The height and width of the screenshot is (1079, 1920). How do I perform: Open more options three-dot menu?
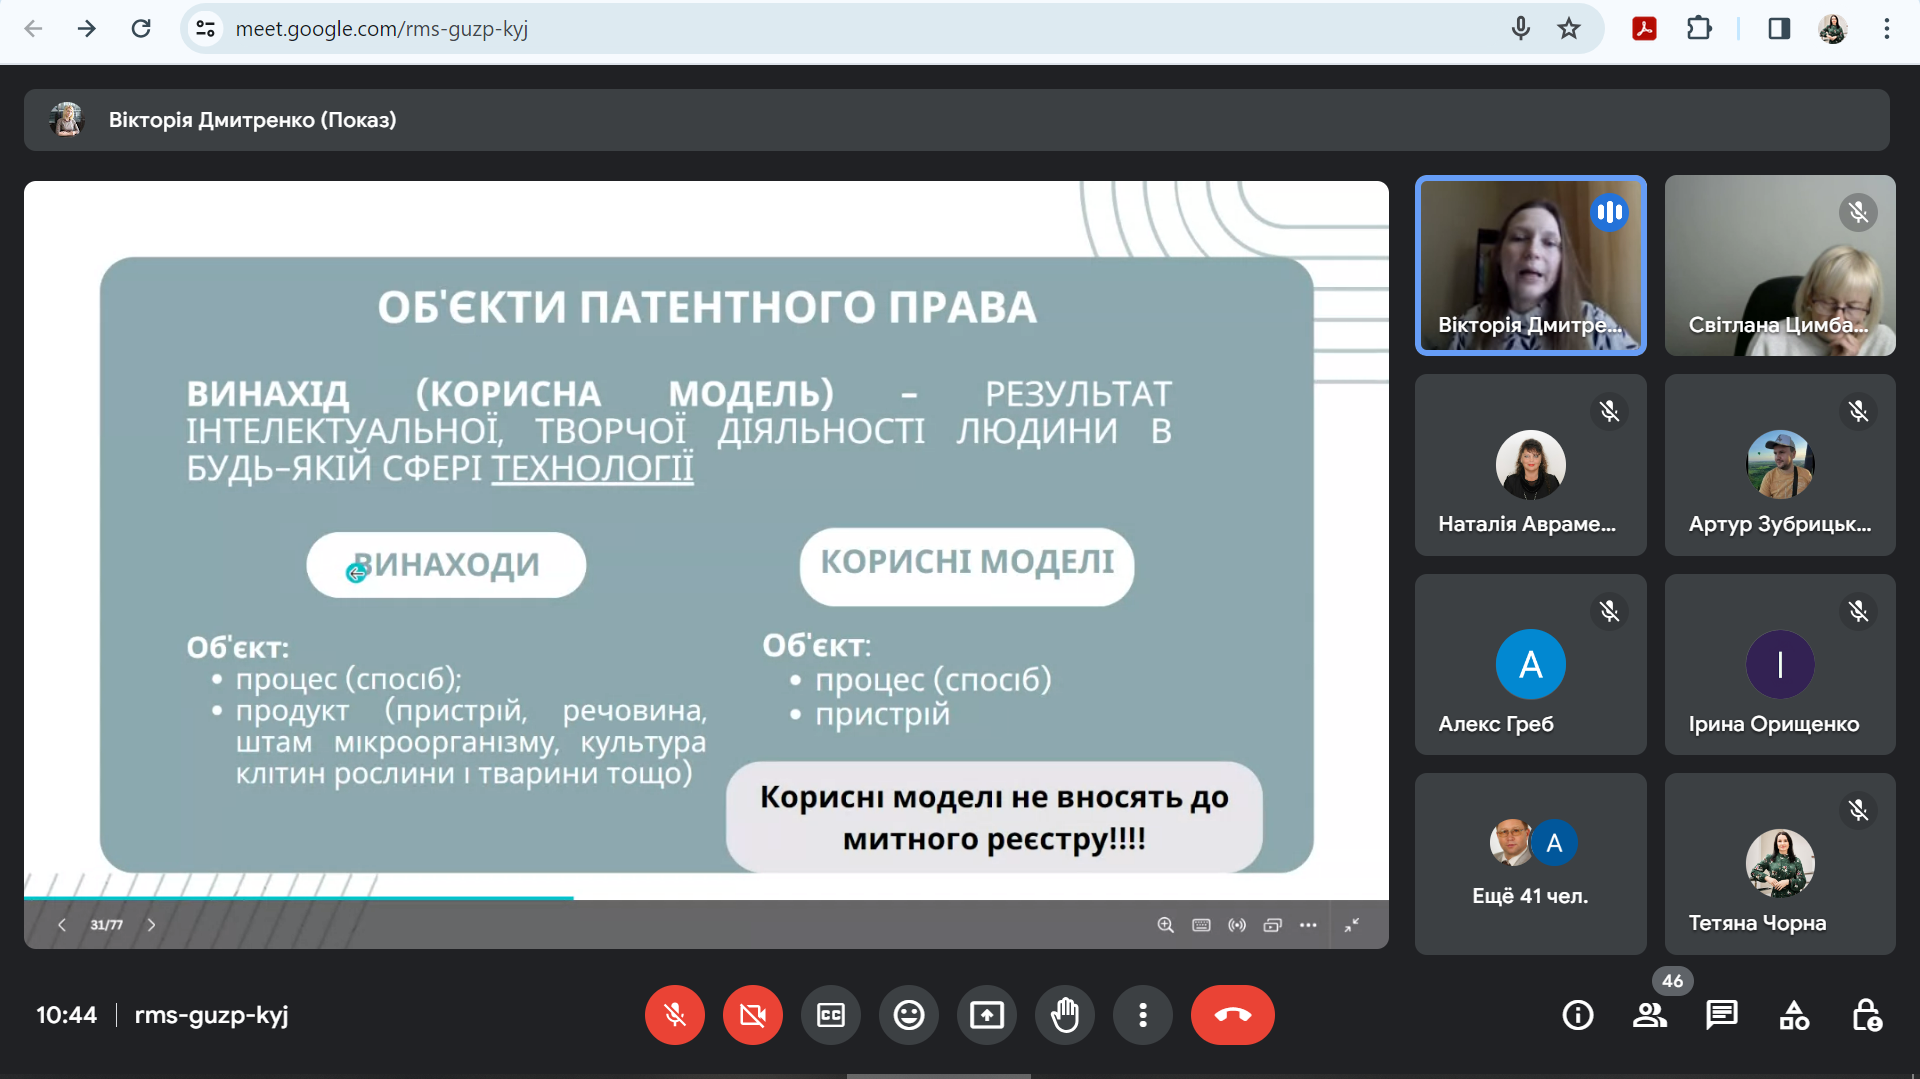coord(1143,1015)
